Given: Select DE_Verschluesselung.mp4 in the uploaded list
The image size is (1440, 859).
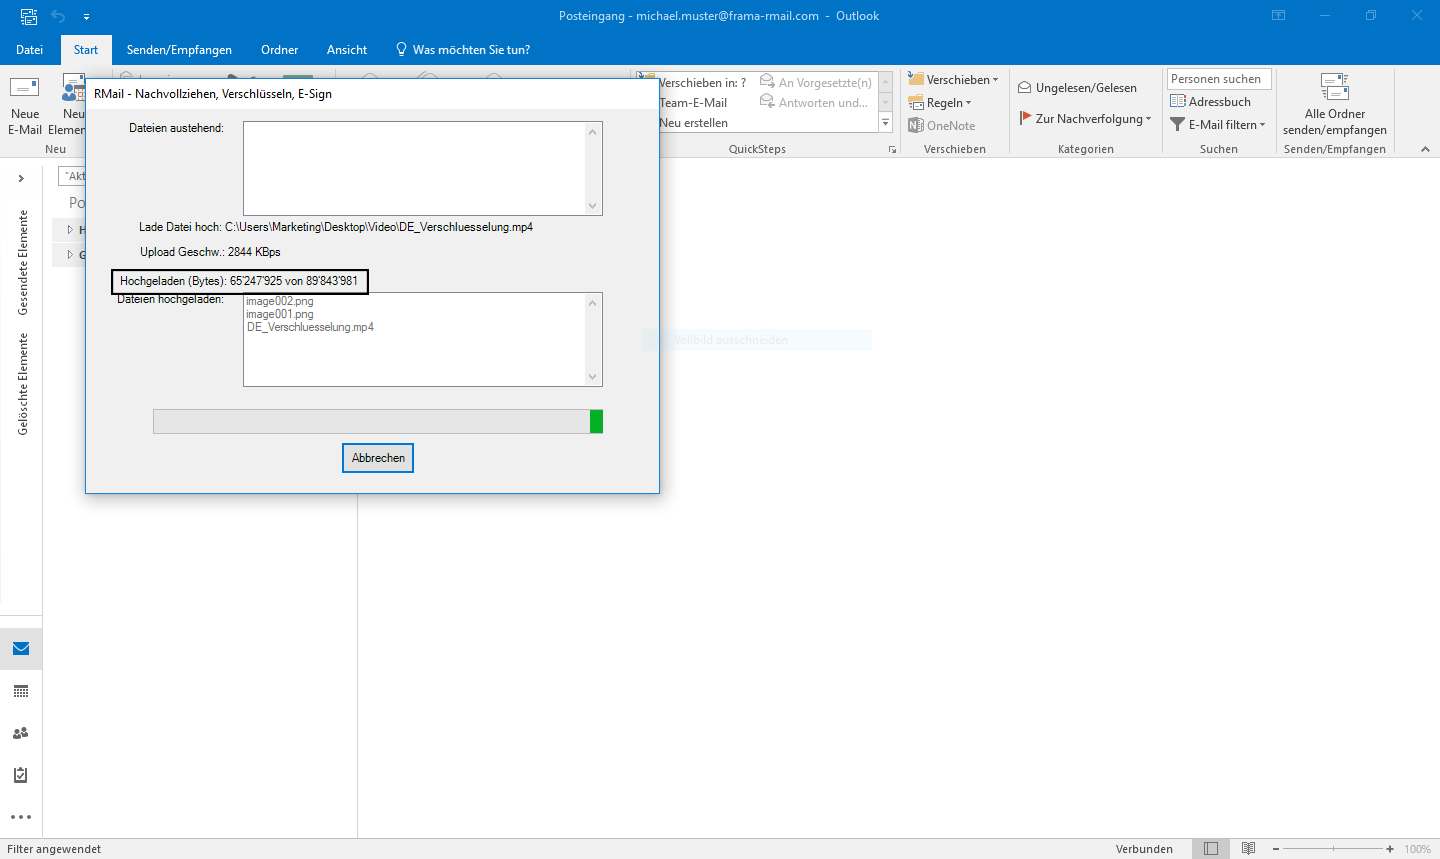Looking at the screenshot, I should [310, 327].
